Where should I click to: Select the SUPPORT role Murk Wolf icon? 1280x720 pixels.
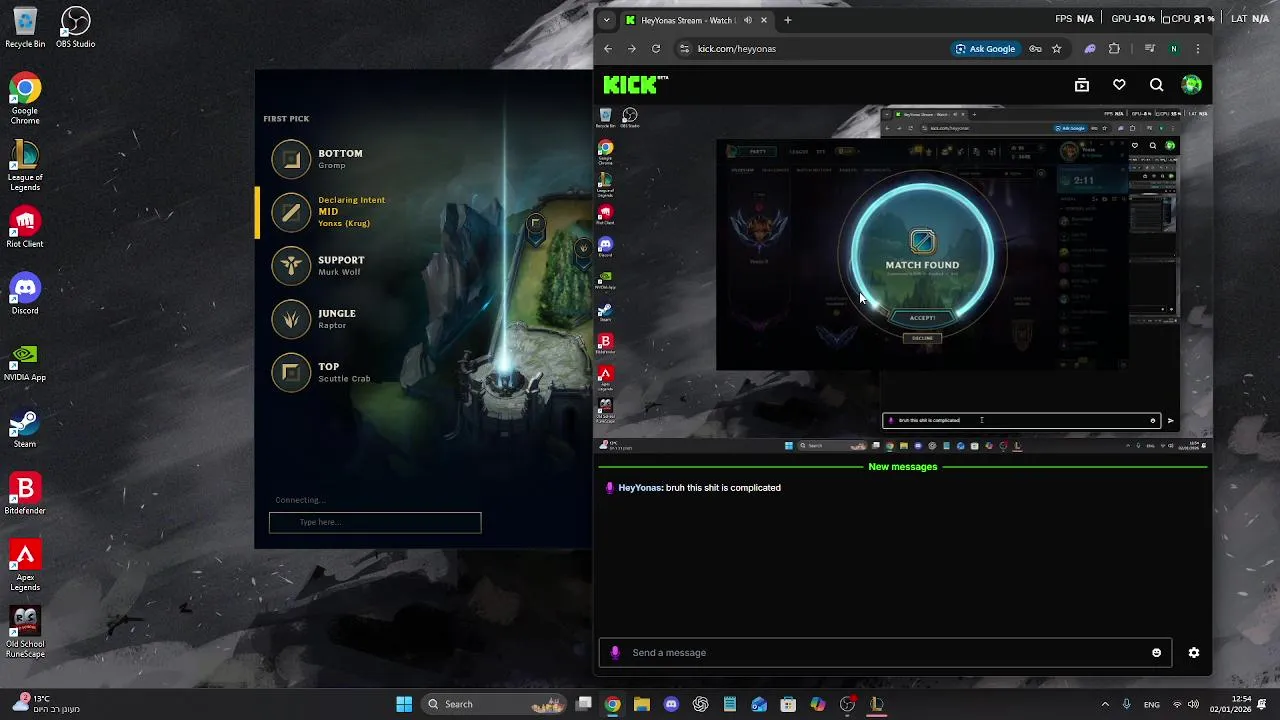pyautogui.click(x=292, y=265)
